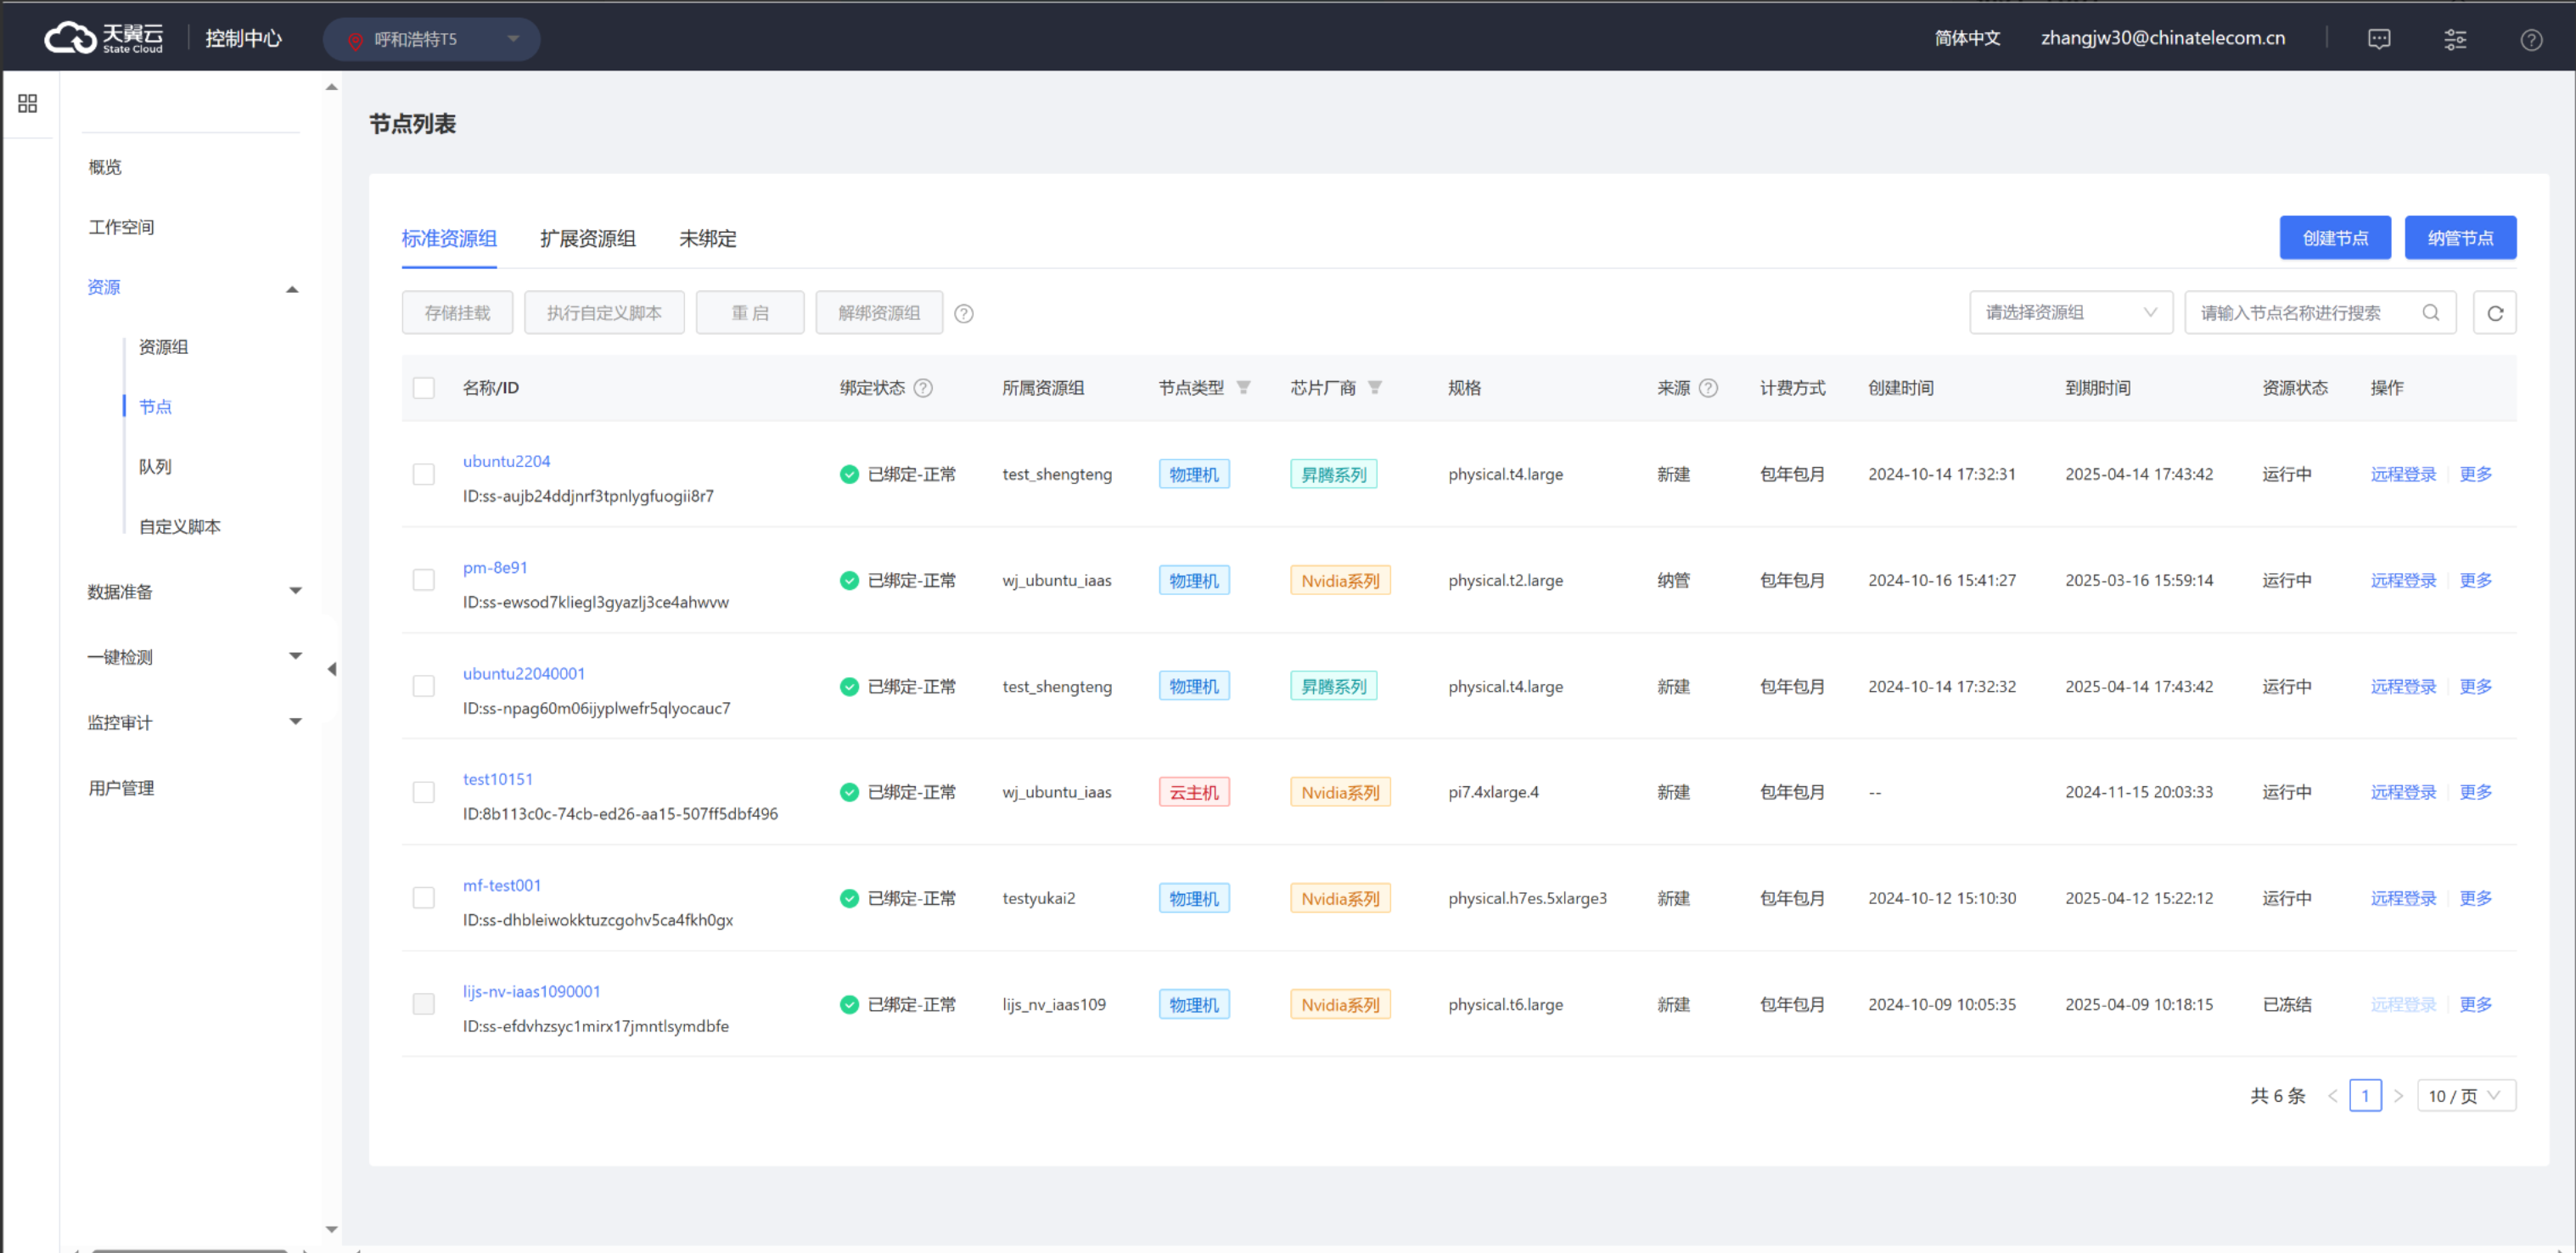This screenshot has width=2576, height=1253.
Task: Open the zhangjw30@chinatelecom.cn account menu
Action: (x=2163, y=38)
